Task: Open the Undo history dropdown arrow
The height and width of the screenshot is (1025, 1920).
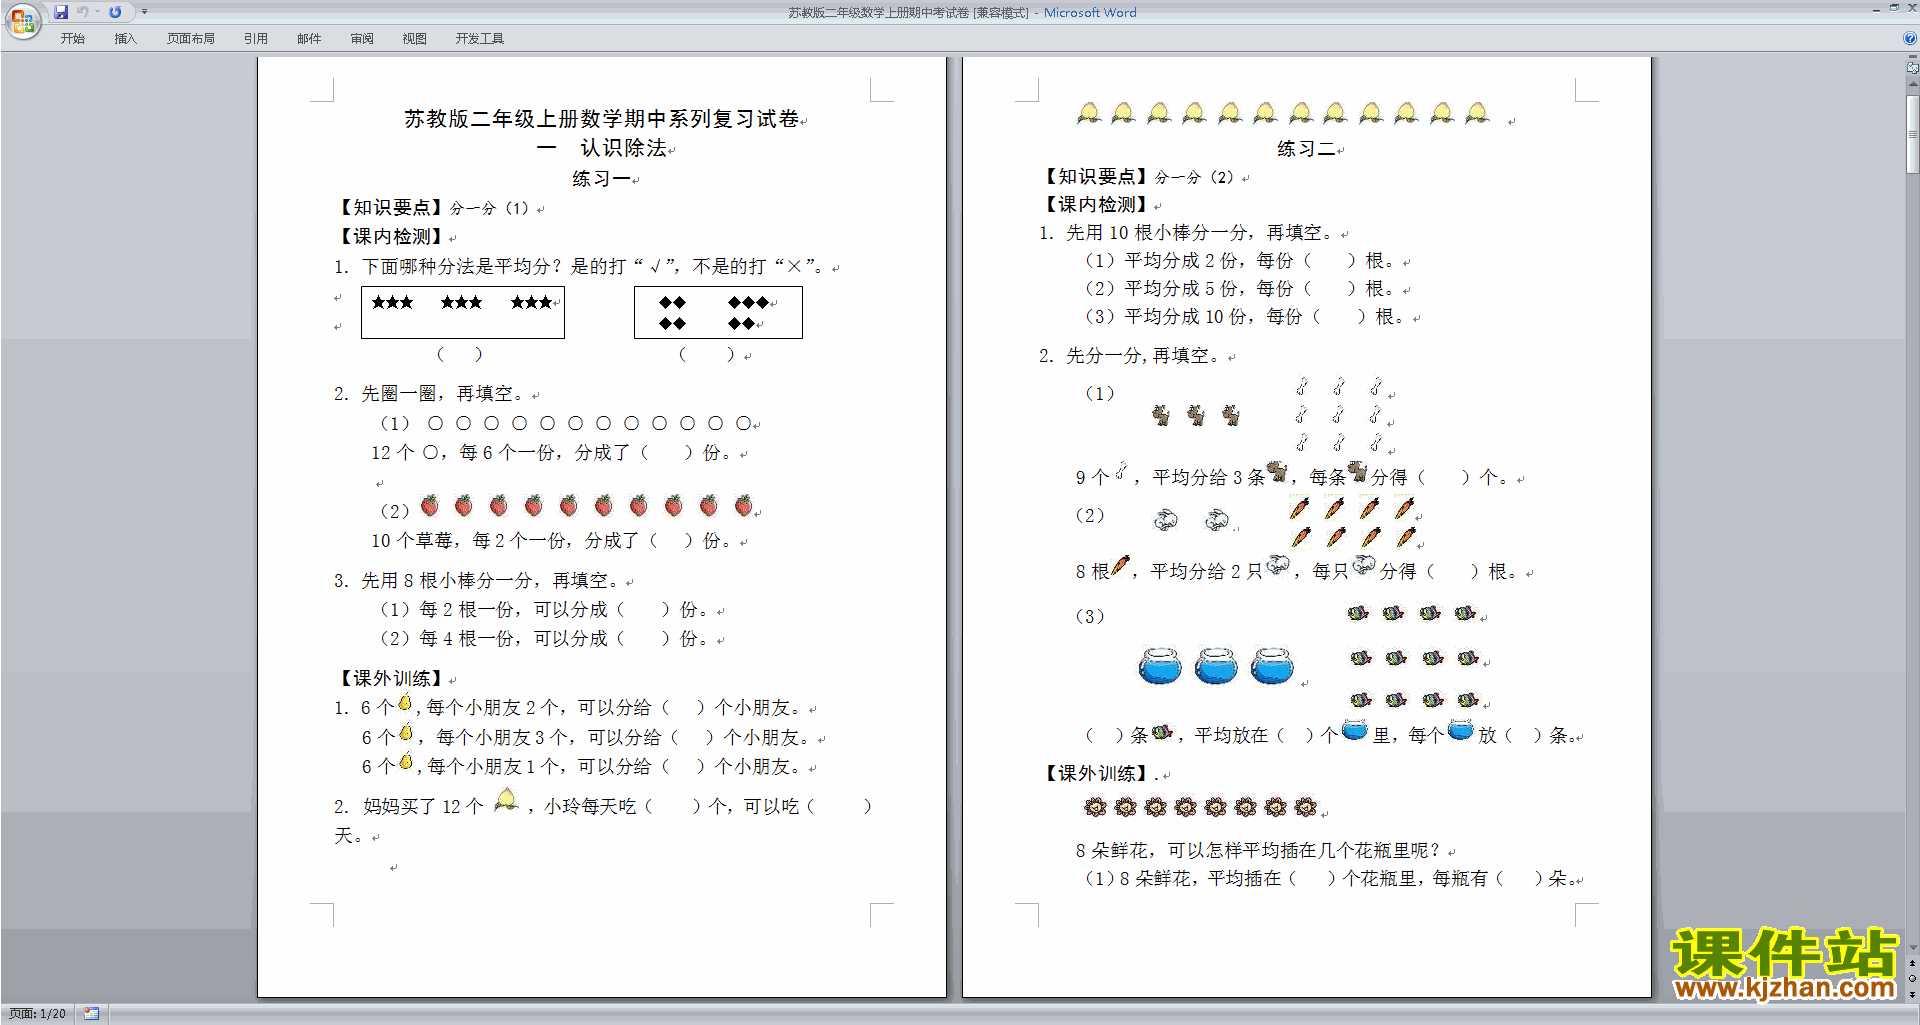Action: [97, 12]
